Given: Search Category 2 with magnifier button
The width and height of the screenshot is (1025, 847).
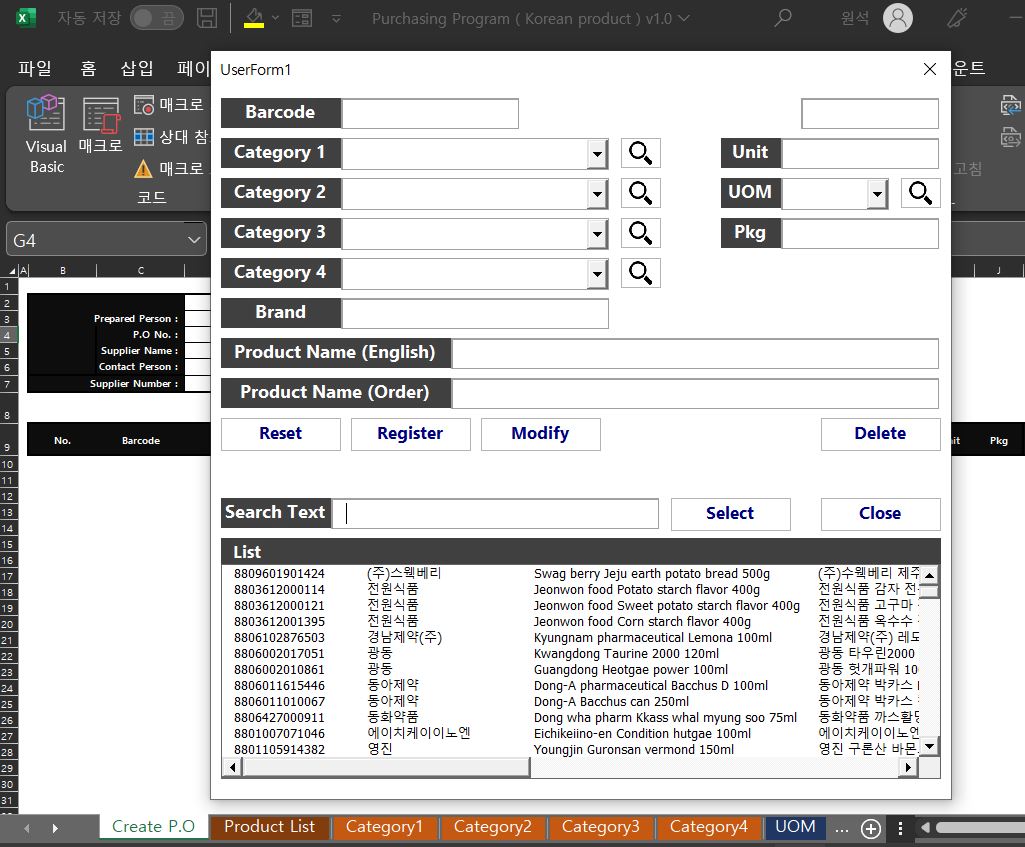Looking at the screenshot, I should point(640,193).
